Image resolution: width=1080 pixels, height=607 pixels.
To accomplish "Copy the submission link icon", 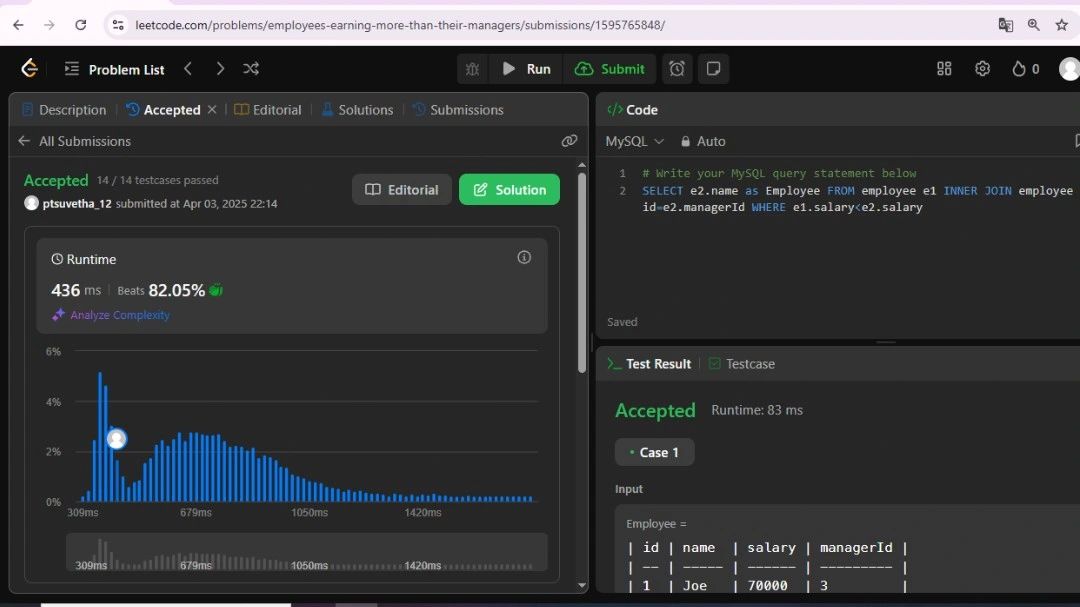I will point(569,141).
